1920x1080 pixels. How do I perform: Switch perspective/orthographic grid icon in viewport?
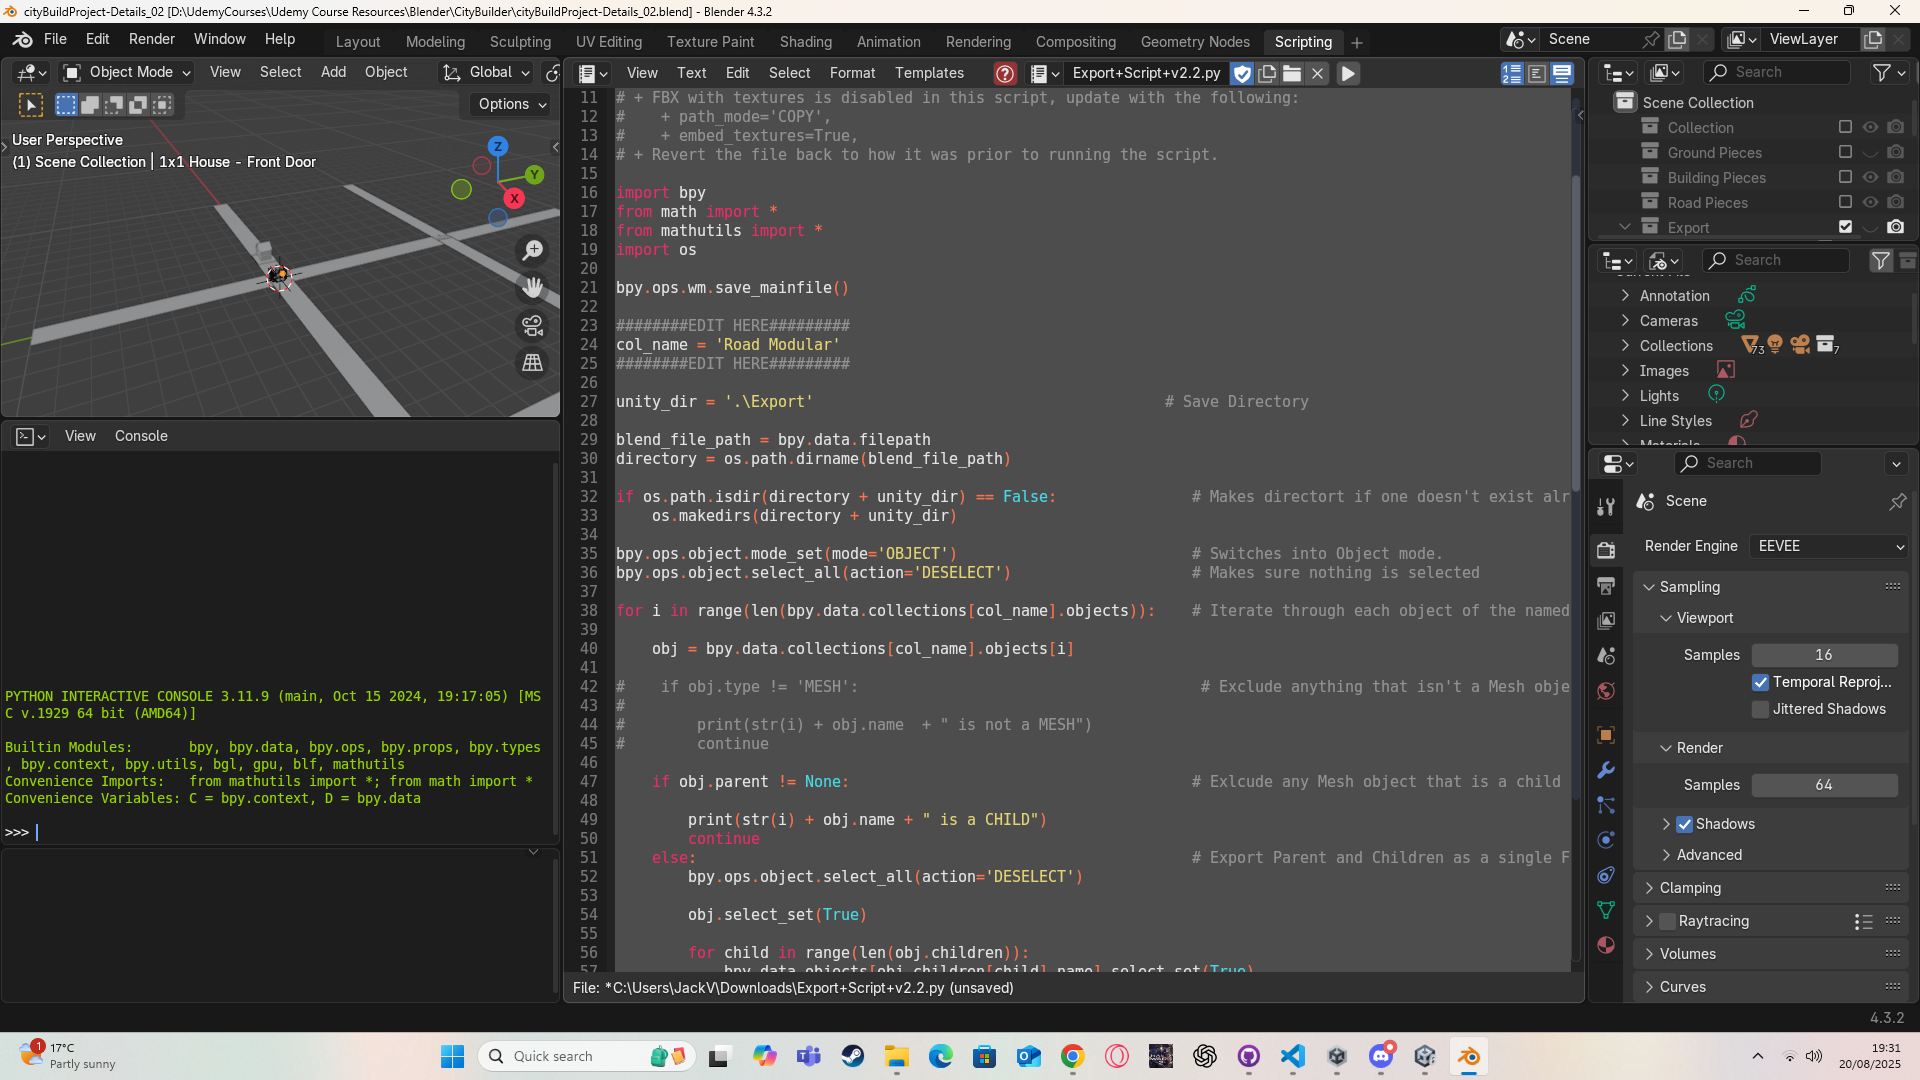[x=533, y=362]
